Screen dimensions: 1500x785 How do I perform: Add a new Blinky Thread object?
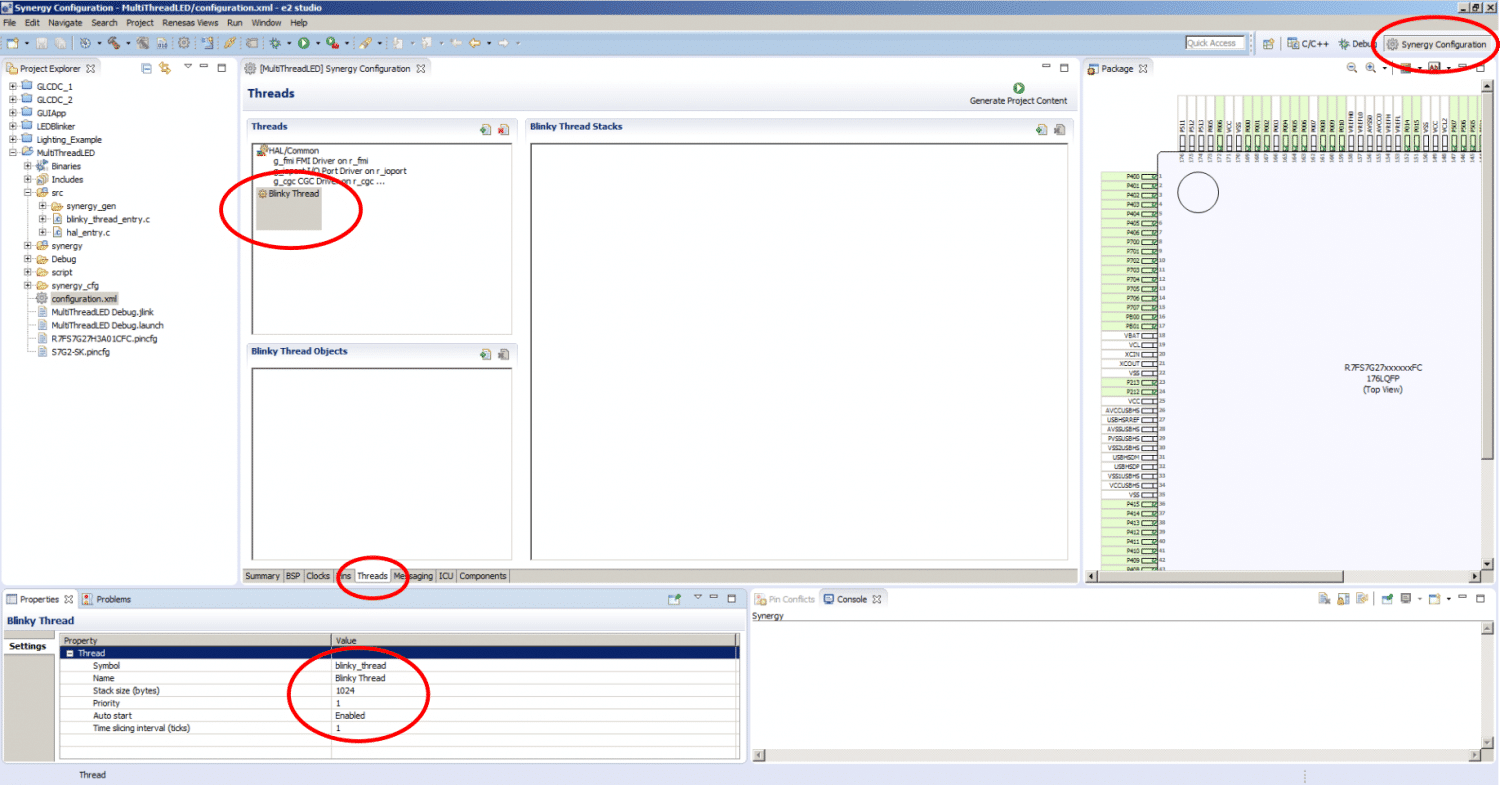tap(485, 354)
